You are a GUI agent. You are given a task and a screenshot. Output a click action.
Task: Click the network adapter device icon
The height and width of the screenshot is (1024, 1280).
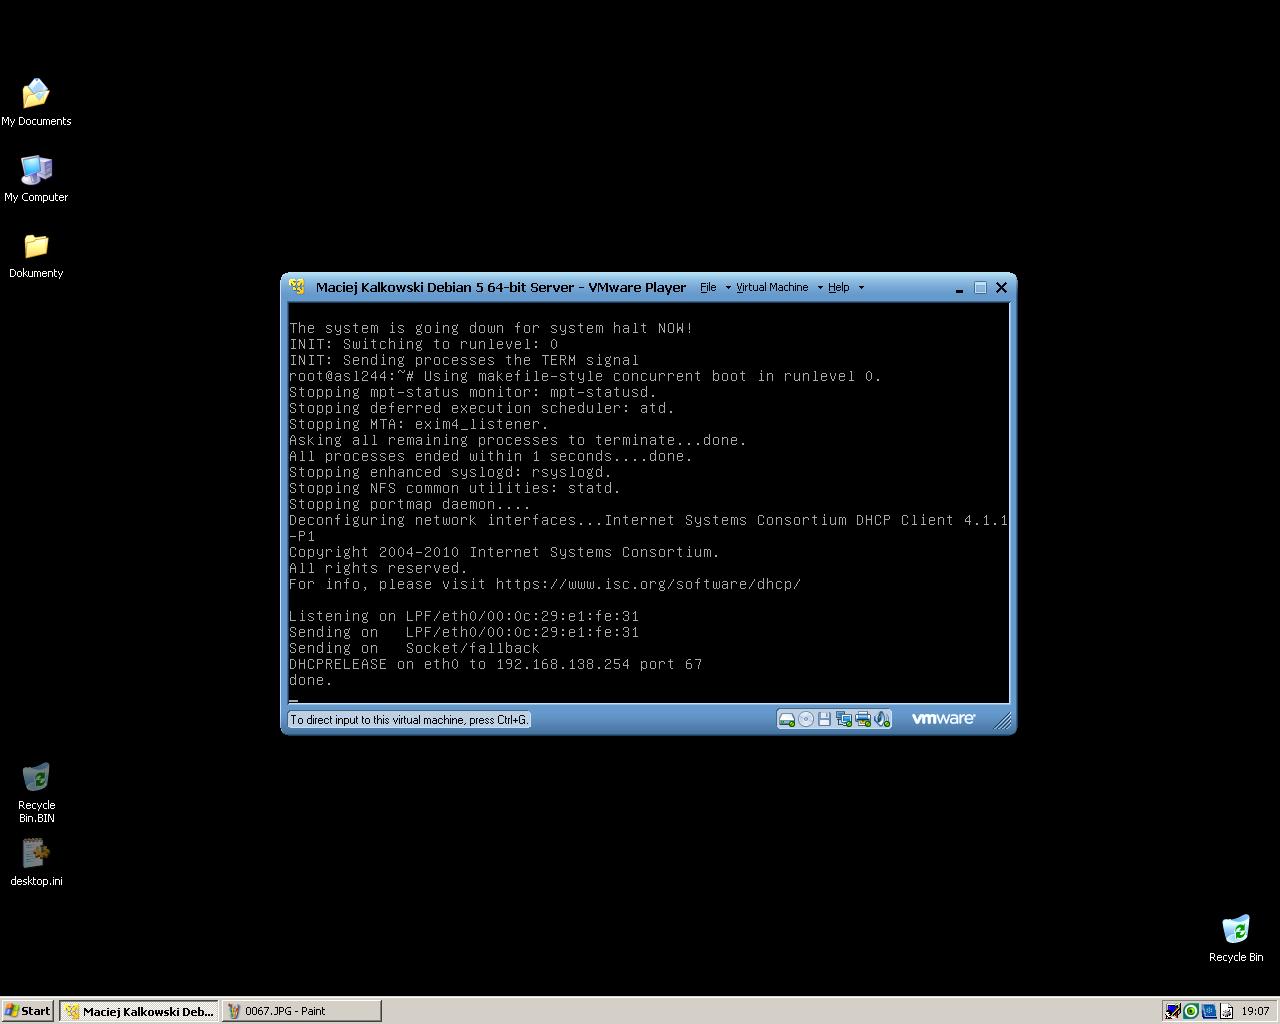point(844,719)
